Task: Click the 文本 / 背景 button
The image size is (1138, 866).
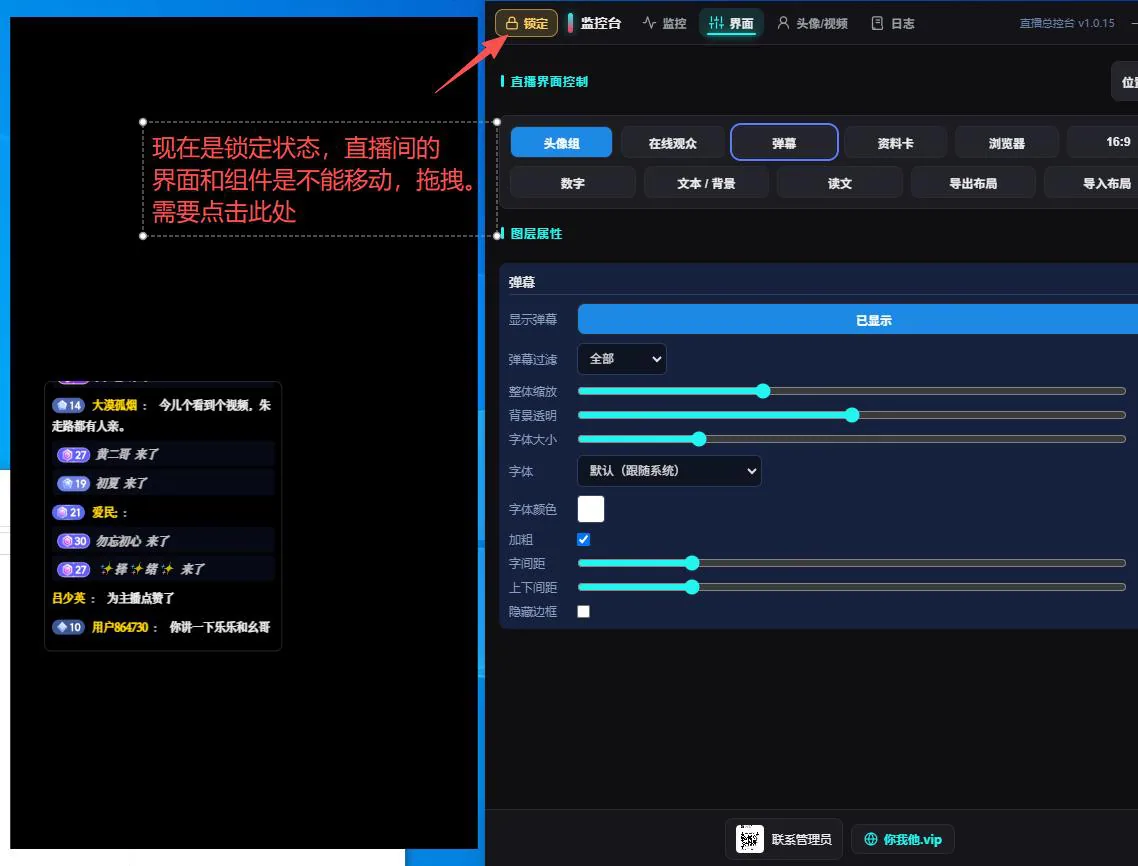Action: [x=706, y=182]
